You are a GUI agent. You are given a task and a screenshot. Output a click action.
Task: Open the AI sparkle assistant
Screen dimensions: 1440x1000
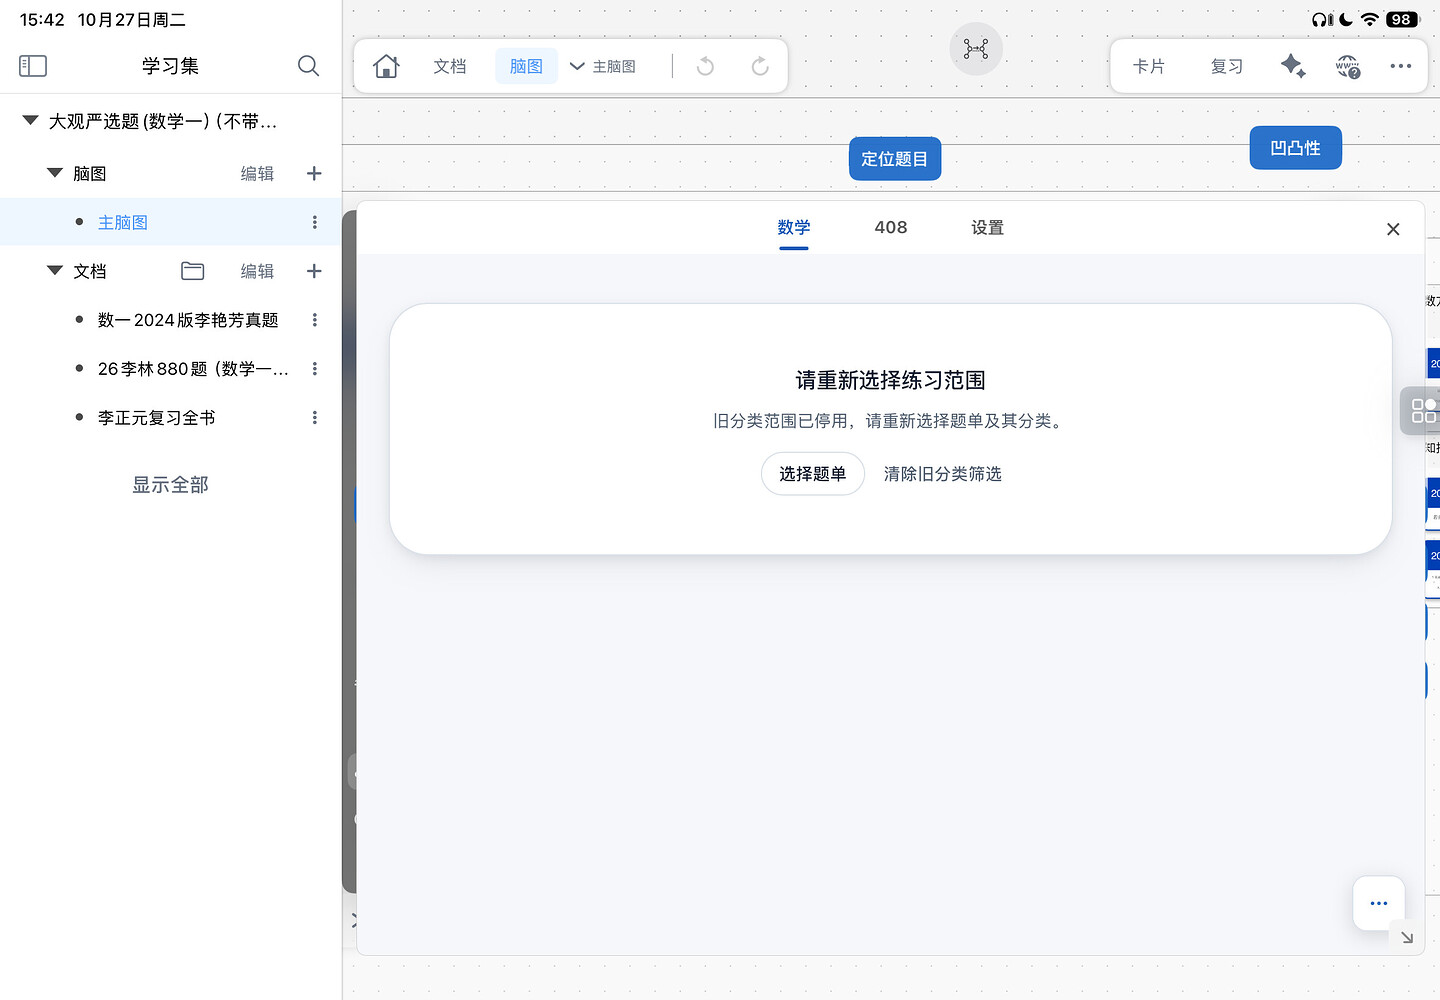(x=1293, y=66)
